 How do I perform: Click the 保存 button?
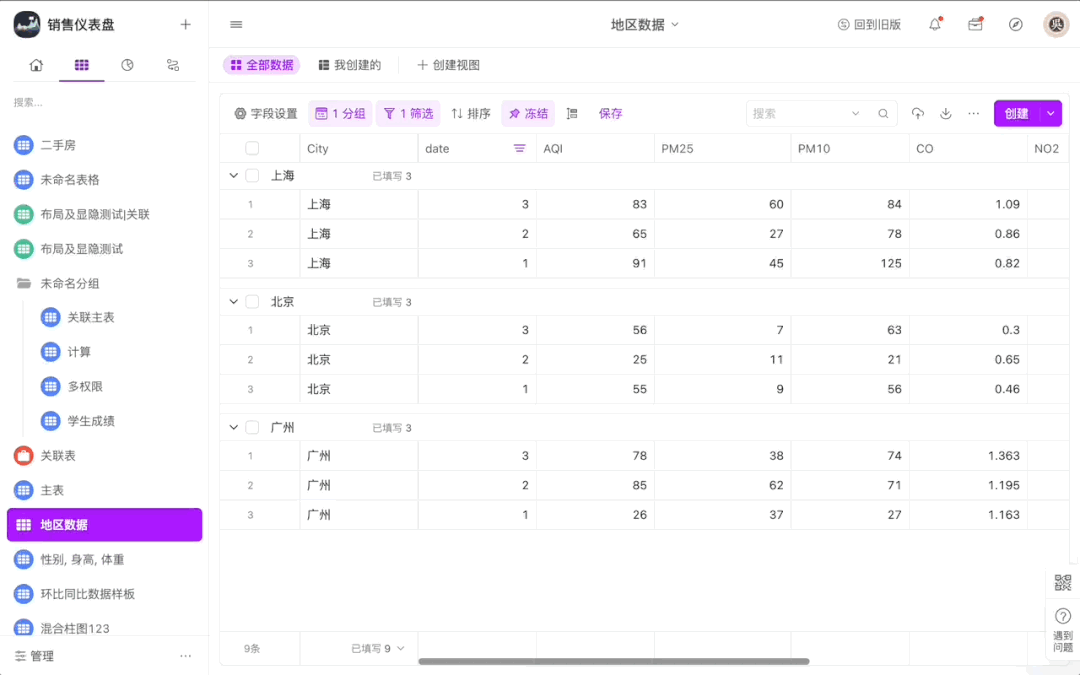click(610, 114)
